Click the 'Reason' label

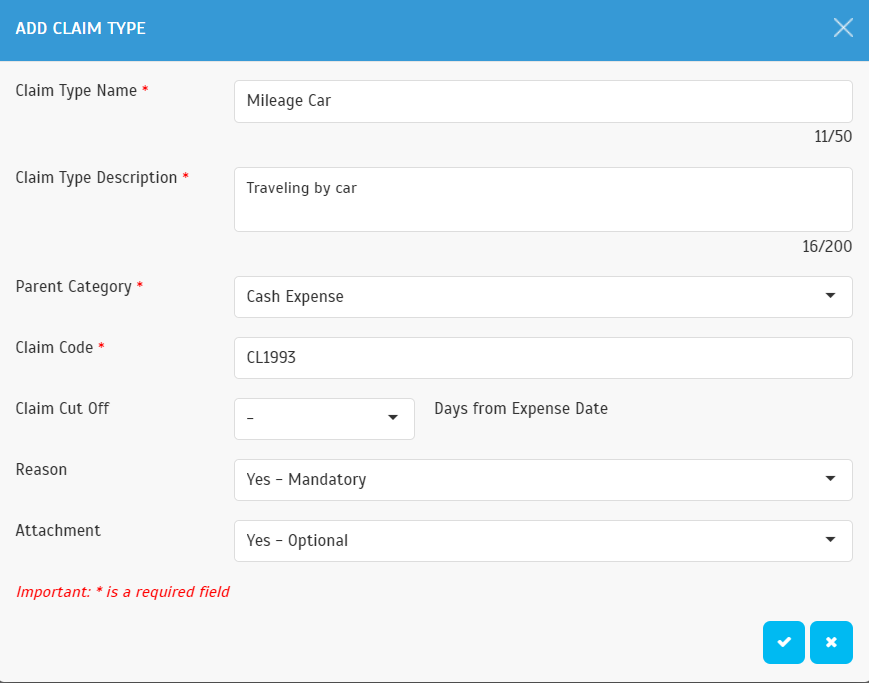pyautogui.click(x=42, y=470)
